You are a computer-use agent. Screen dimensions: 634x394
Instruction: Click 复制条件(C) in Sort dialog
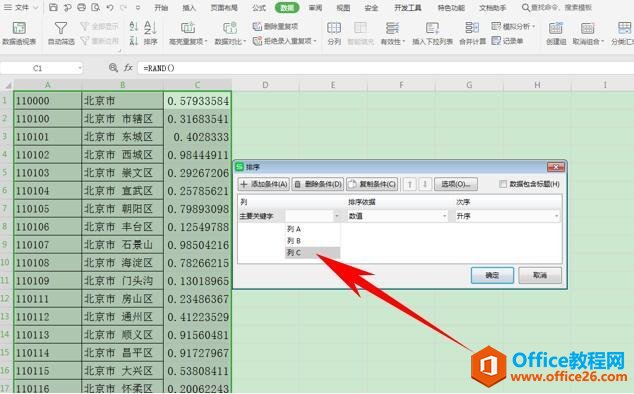tap(372, 184)
